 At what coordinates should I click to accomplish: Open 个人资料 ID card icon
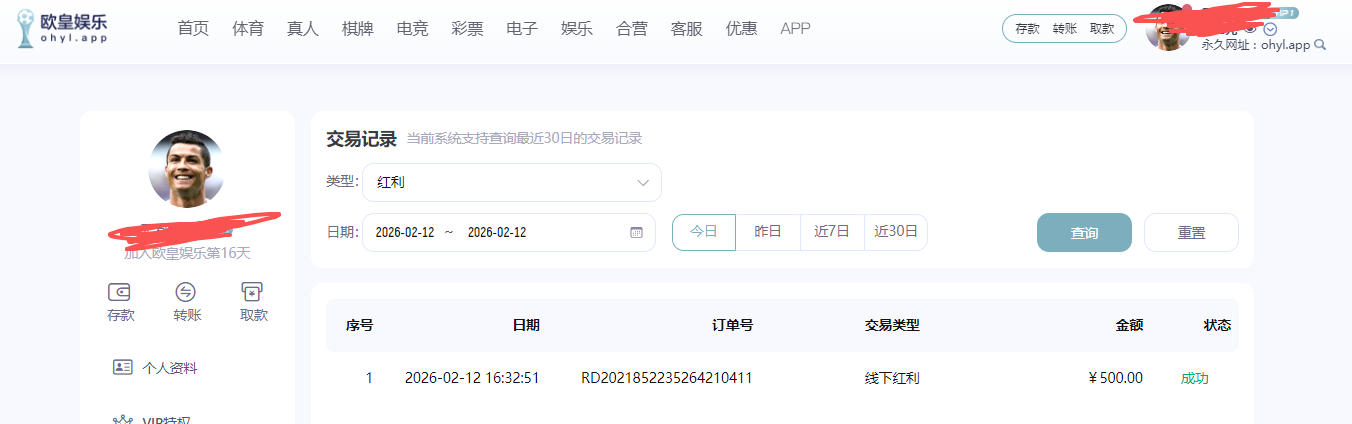(x=123, y=367)
